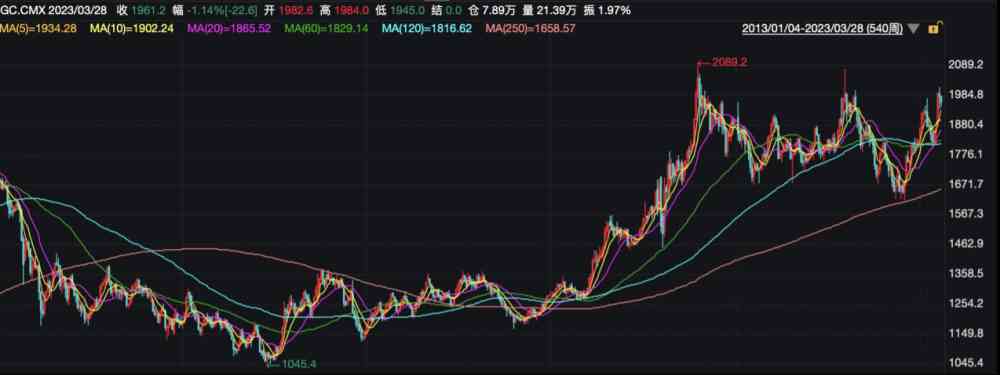Click the 1567.3 price axis label

967,214
